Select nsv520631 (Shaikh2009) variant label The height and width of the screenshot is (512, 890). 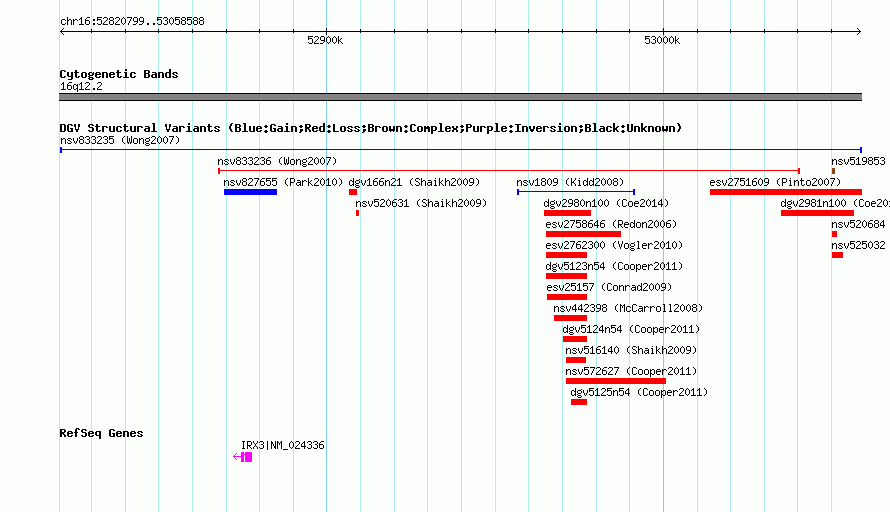[421, 203]
